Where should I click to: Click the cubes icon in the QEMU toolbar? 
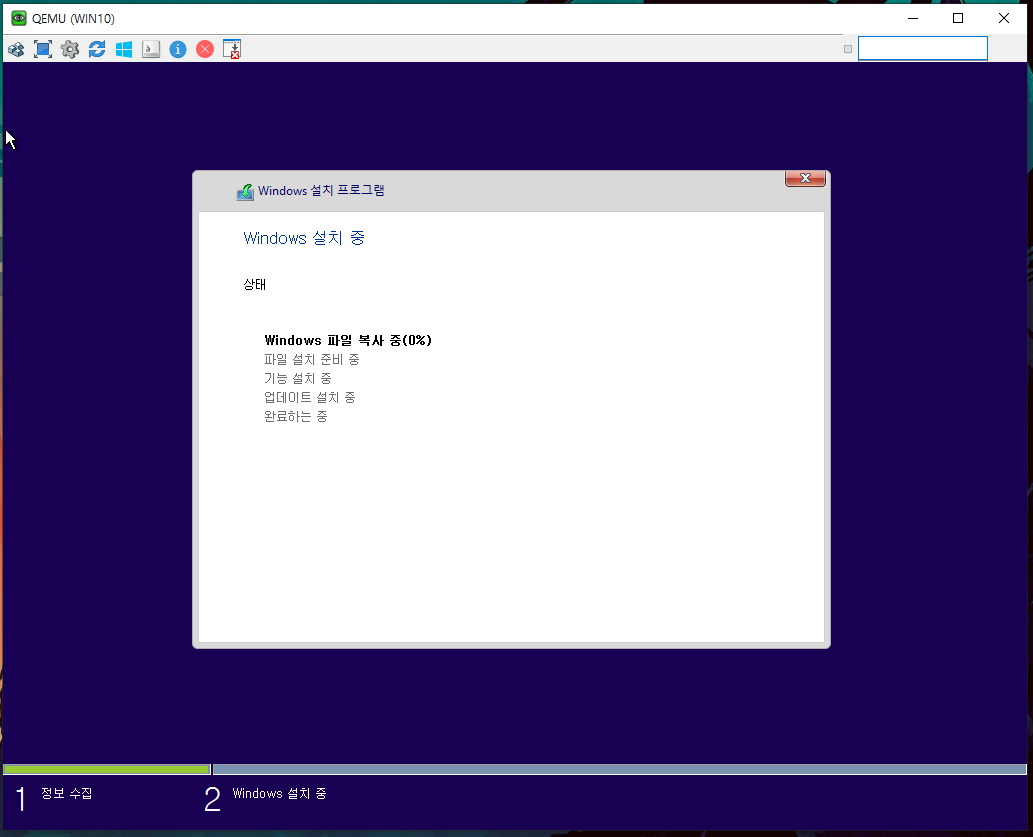(x=16, y=49)
